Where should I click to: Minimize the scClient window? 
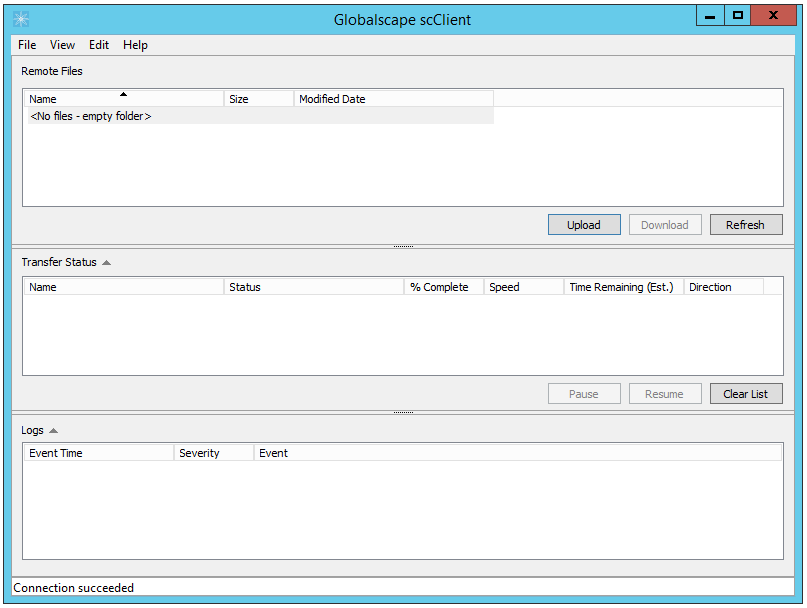coord(710,15)
